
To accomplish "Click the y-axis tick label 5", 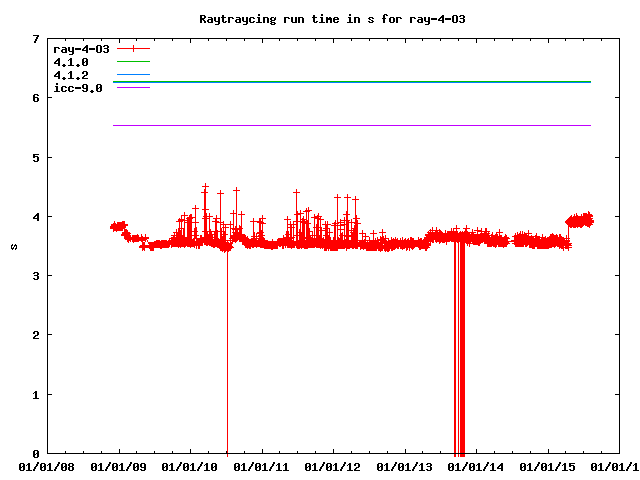I will point(35,158).
